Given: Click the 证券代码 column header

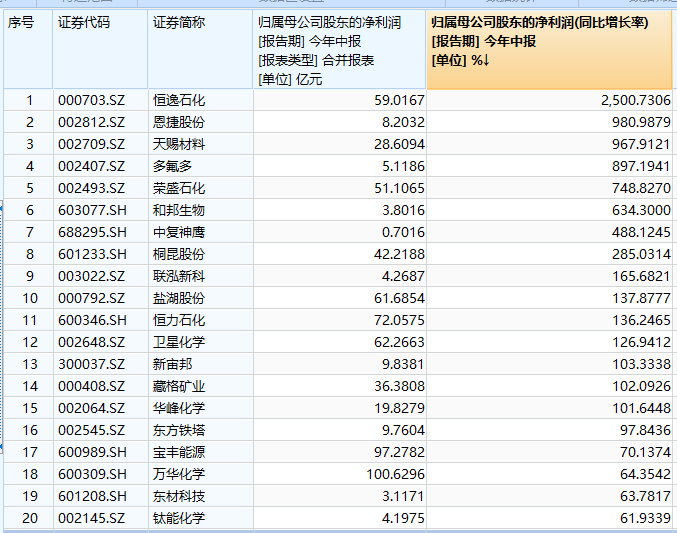Looking at the screenshot, I should (x=100, y=49).
